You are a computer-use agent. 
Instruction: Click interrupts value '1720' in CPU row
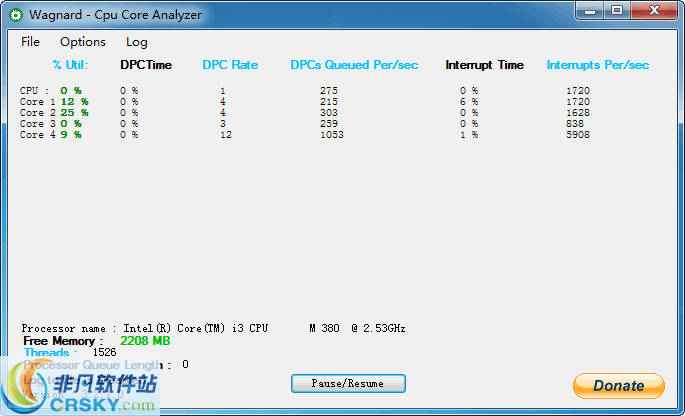coord(578,90)
